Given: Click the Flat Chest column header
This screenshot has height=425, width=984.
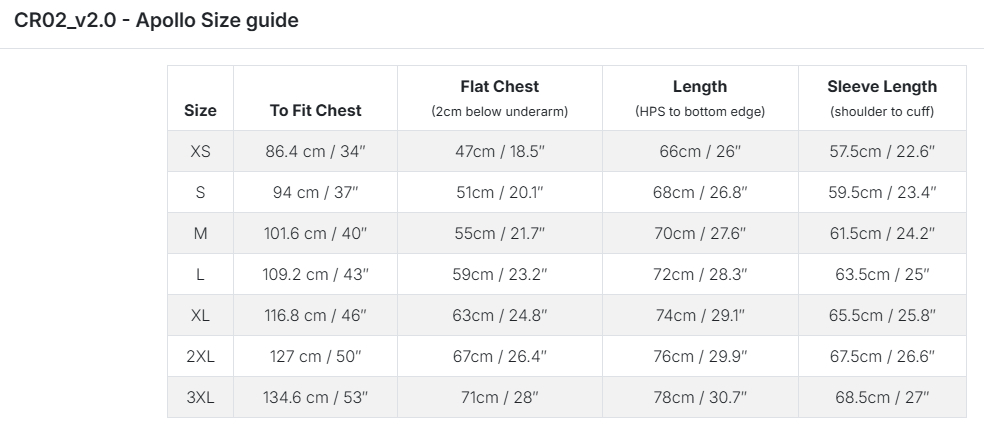Looking at the screenshot, I should click(x=499, y=87).
